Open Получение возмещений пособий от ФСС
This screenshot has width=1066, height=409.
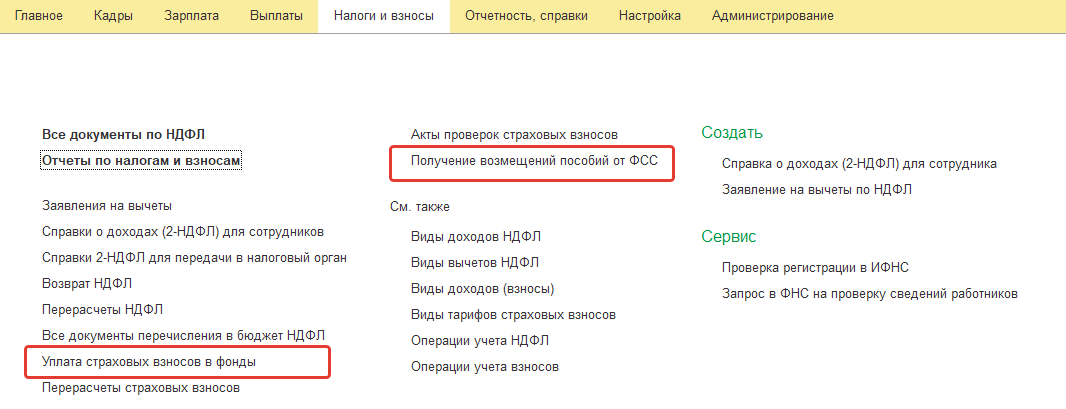[x=534, y=161]
